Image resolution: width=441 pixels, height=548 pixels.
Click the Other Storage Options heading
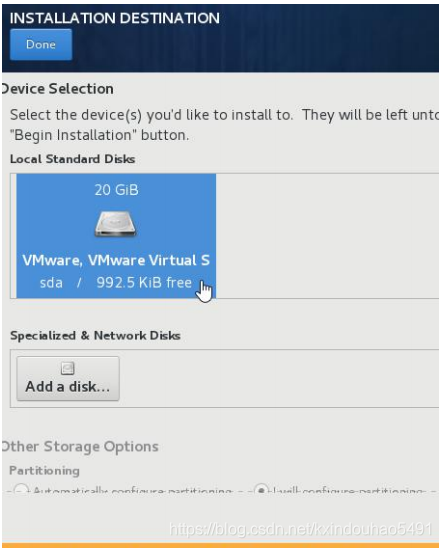(80, 447)
